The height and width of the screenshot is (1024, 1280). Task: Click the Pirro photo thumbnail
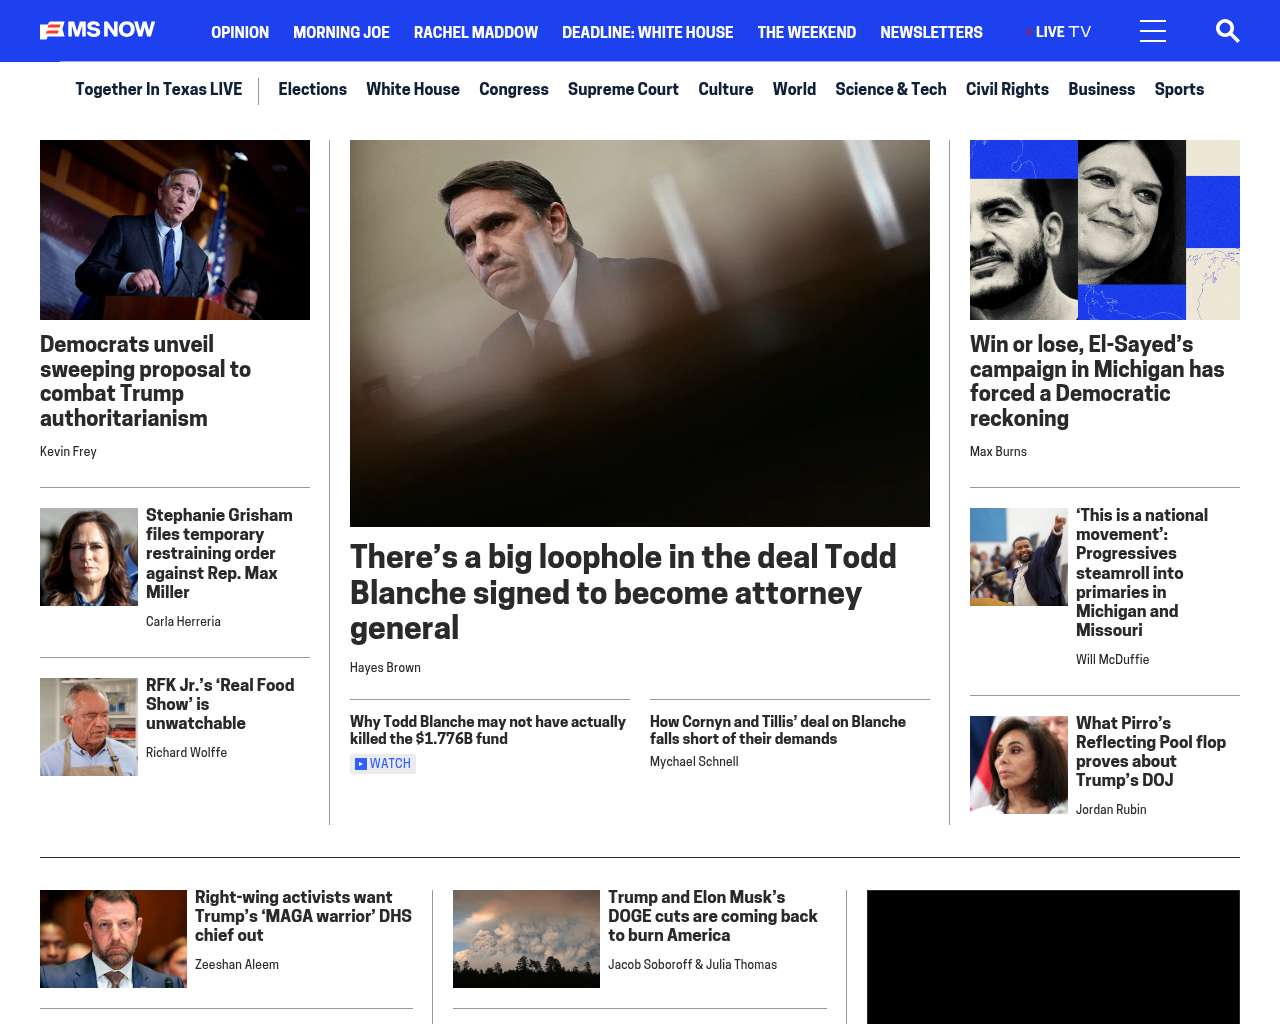coord(1019,765)
